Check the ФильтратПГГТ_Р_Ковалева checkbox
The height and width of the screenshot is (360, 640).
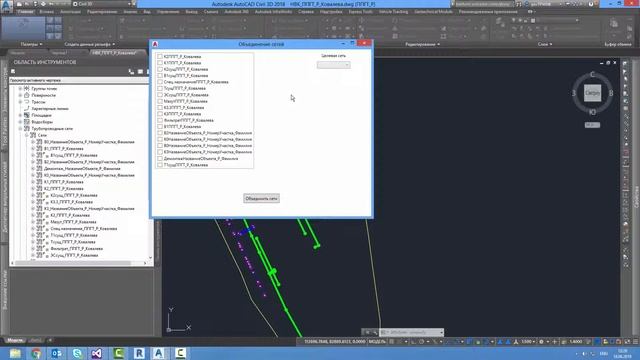pos(160,120)
